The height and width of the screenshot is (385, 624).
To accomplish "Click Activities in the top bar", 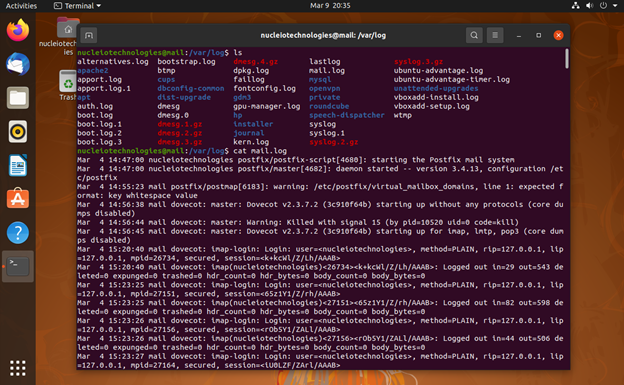I will [x=21, y=6].
